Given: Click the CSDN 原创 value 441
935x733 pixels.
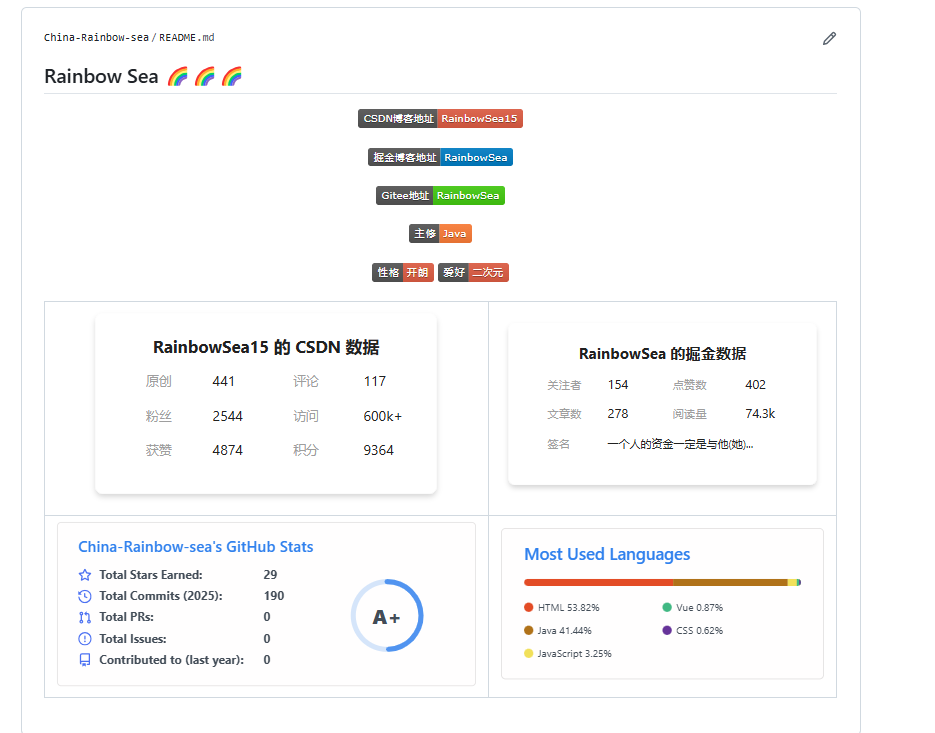Looking at the screenshot, I should click(224, 381).
